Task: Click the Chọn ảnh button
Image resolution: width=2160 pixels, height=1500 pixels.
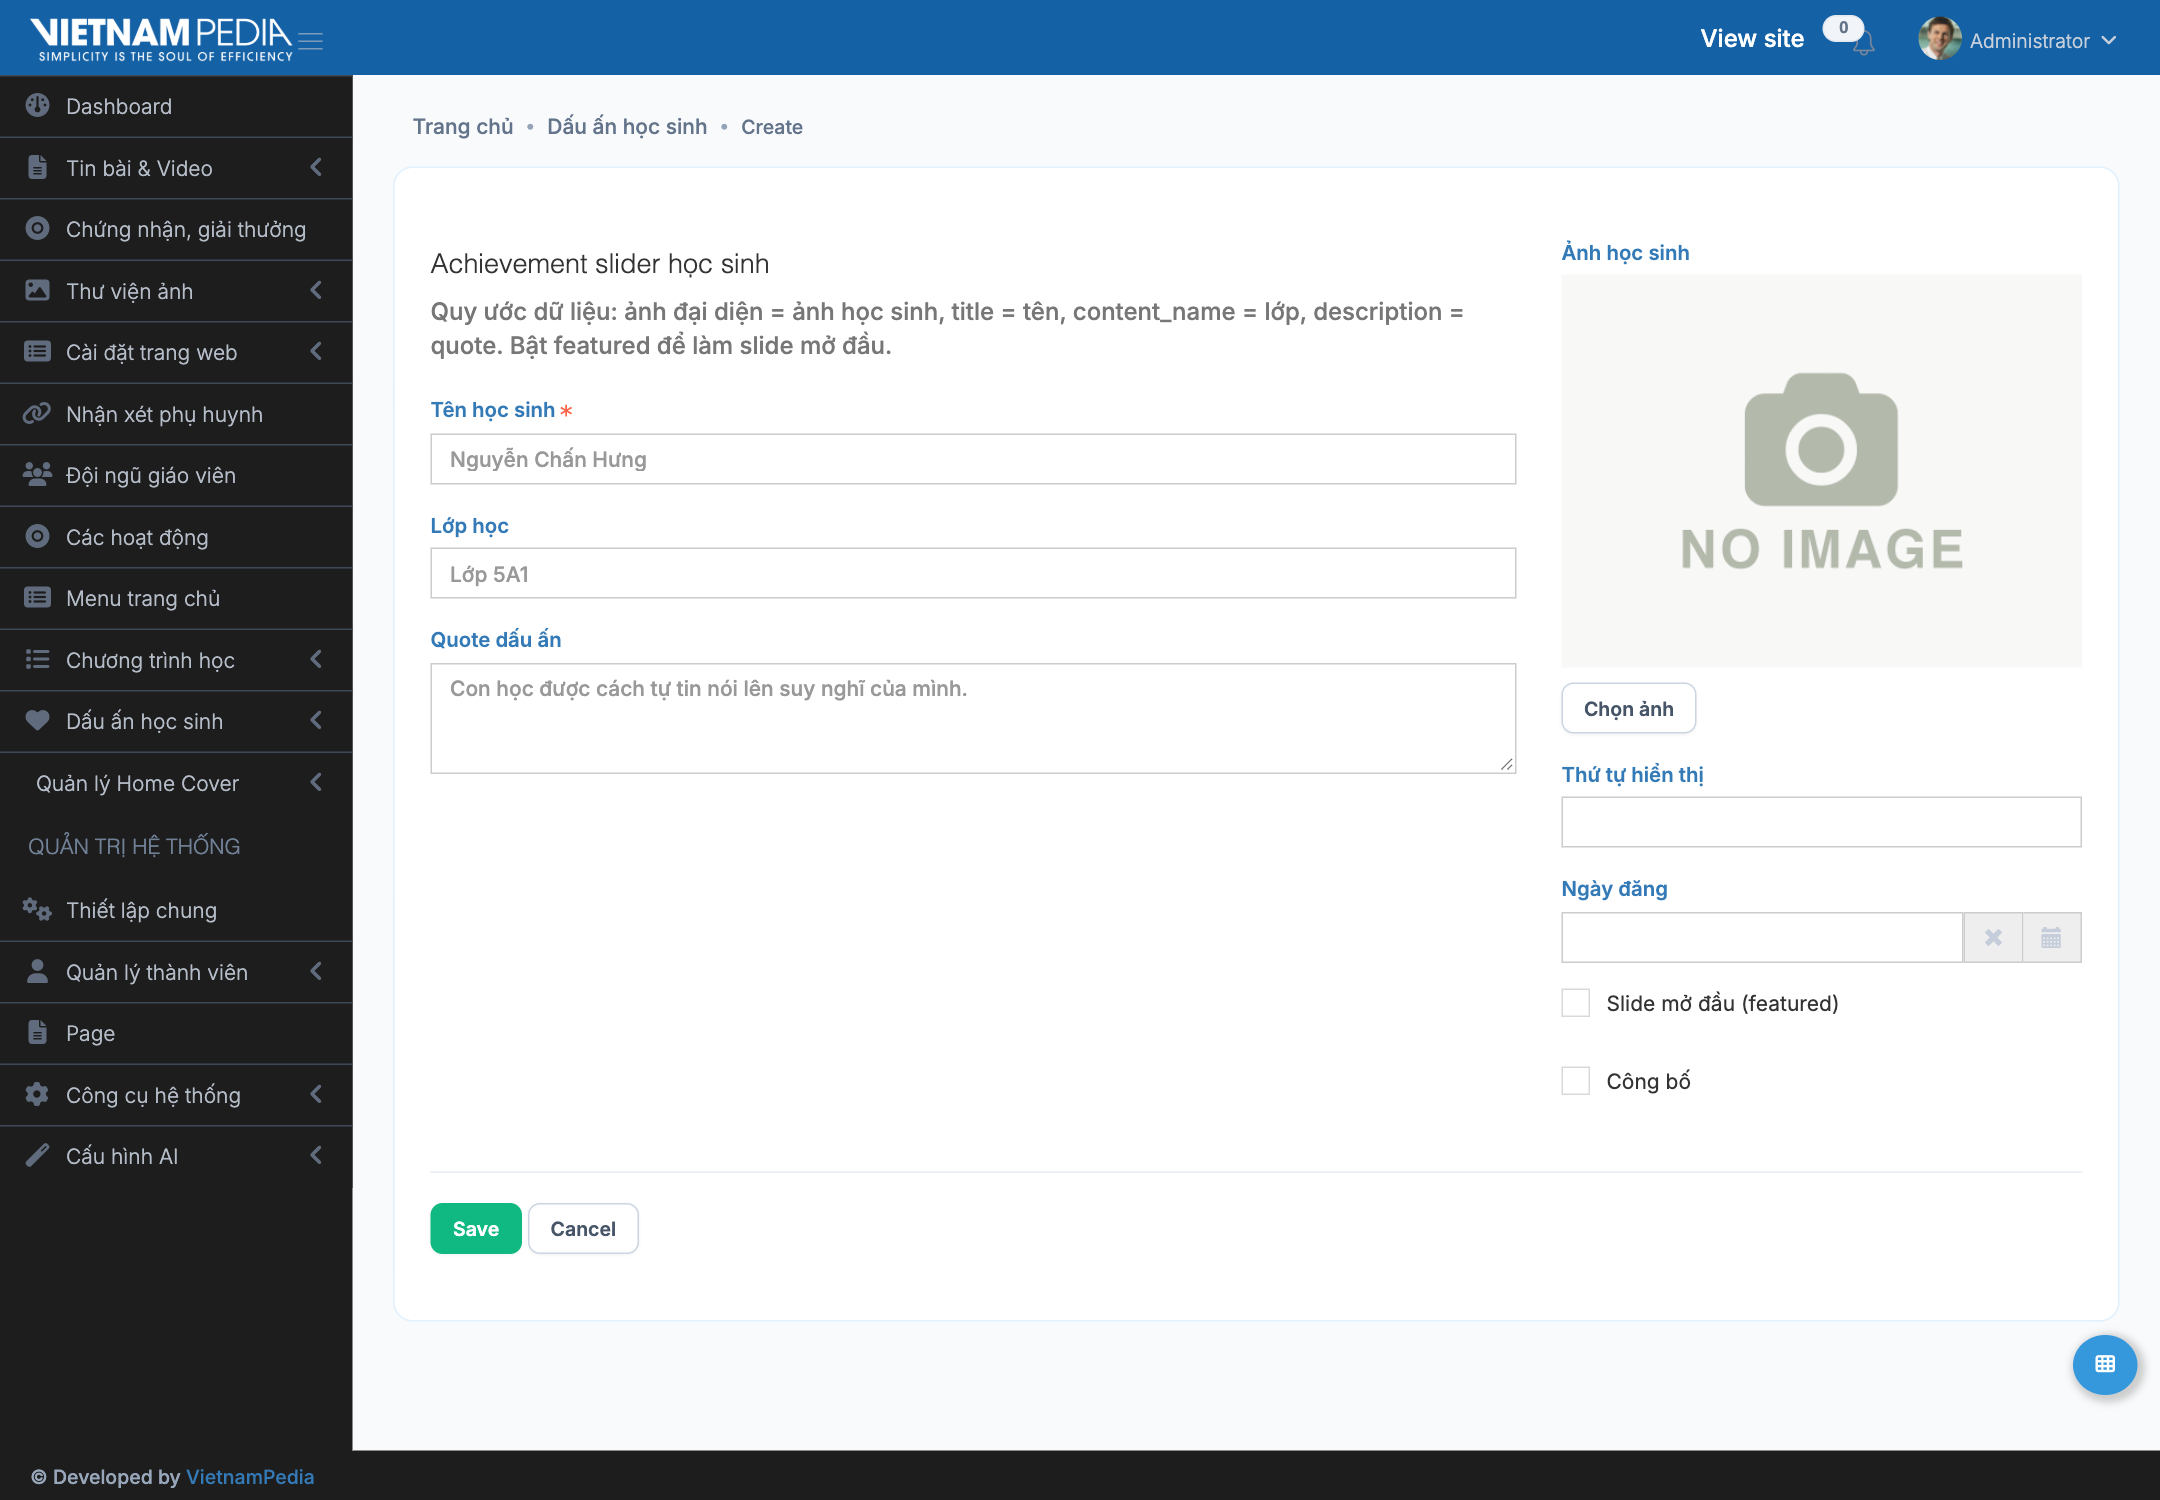Action: [1628, 708]
